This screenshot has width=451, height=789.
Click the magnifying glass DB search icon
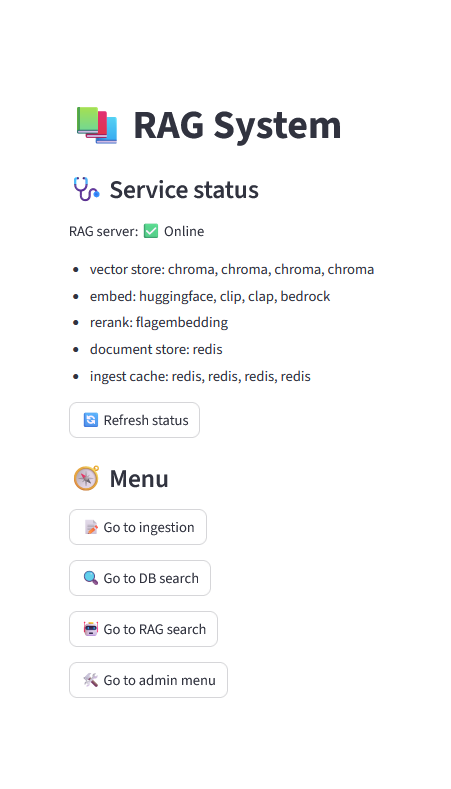91,578
